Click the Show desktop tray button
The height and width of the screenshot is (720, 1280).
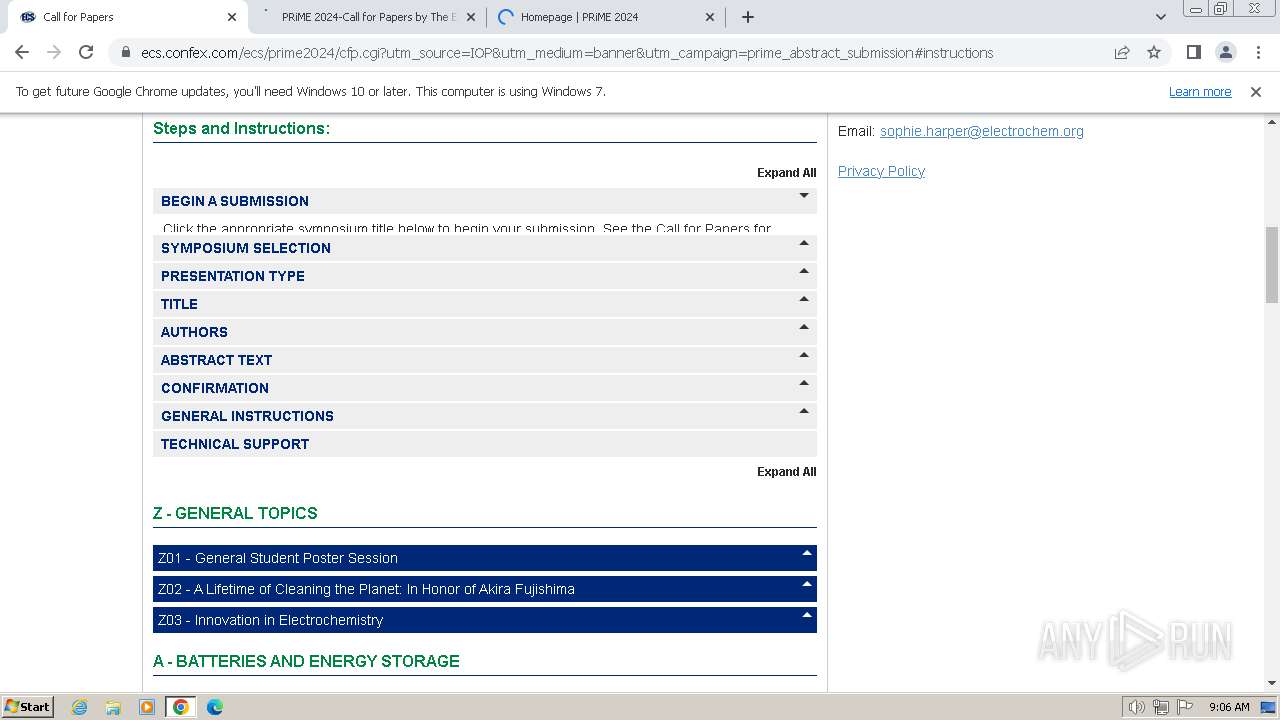click(1269, 707)
